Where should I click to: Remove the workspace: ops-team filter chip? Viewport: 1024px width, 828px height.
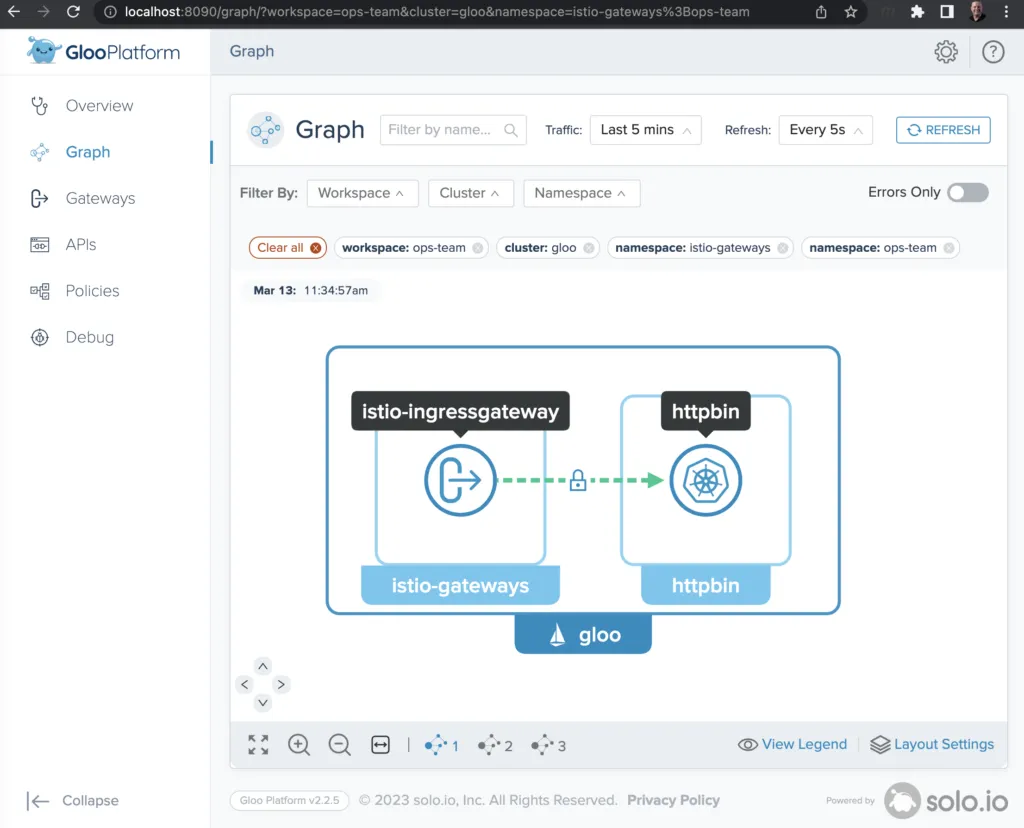(477, 248)
